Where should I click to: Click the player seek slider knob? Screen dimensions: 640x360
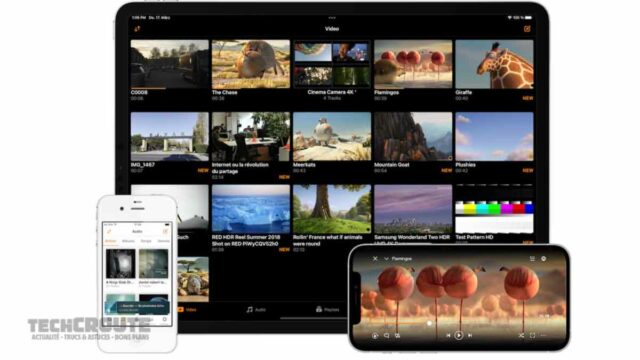(x=429, y=323)
